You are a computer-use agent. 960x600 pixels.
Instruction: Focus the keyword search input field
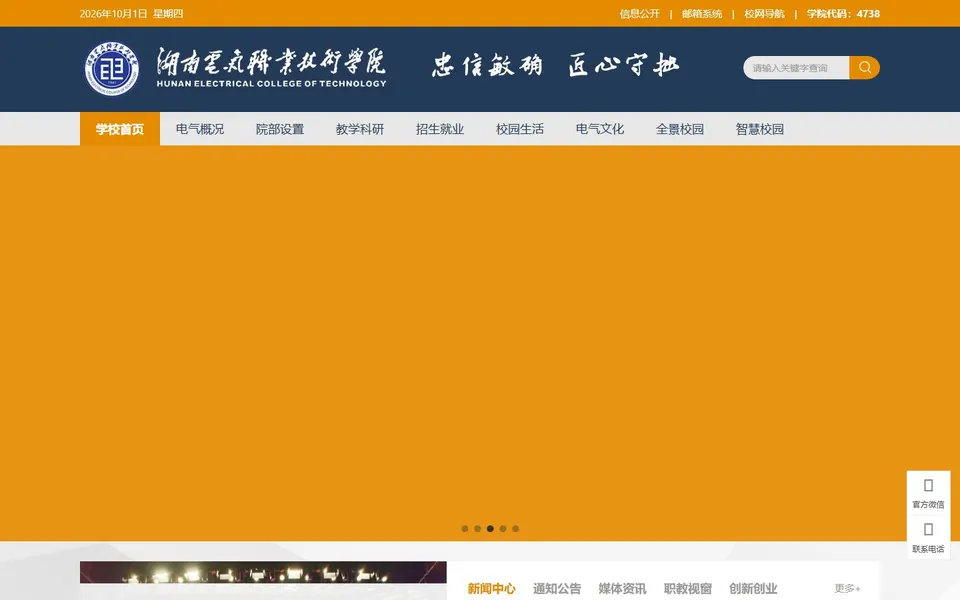tap(796, 67)
